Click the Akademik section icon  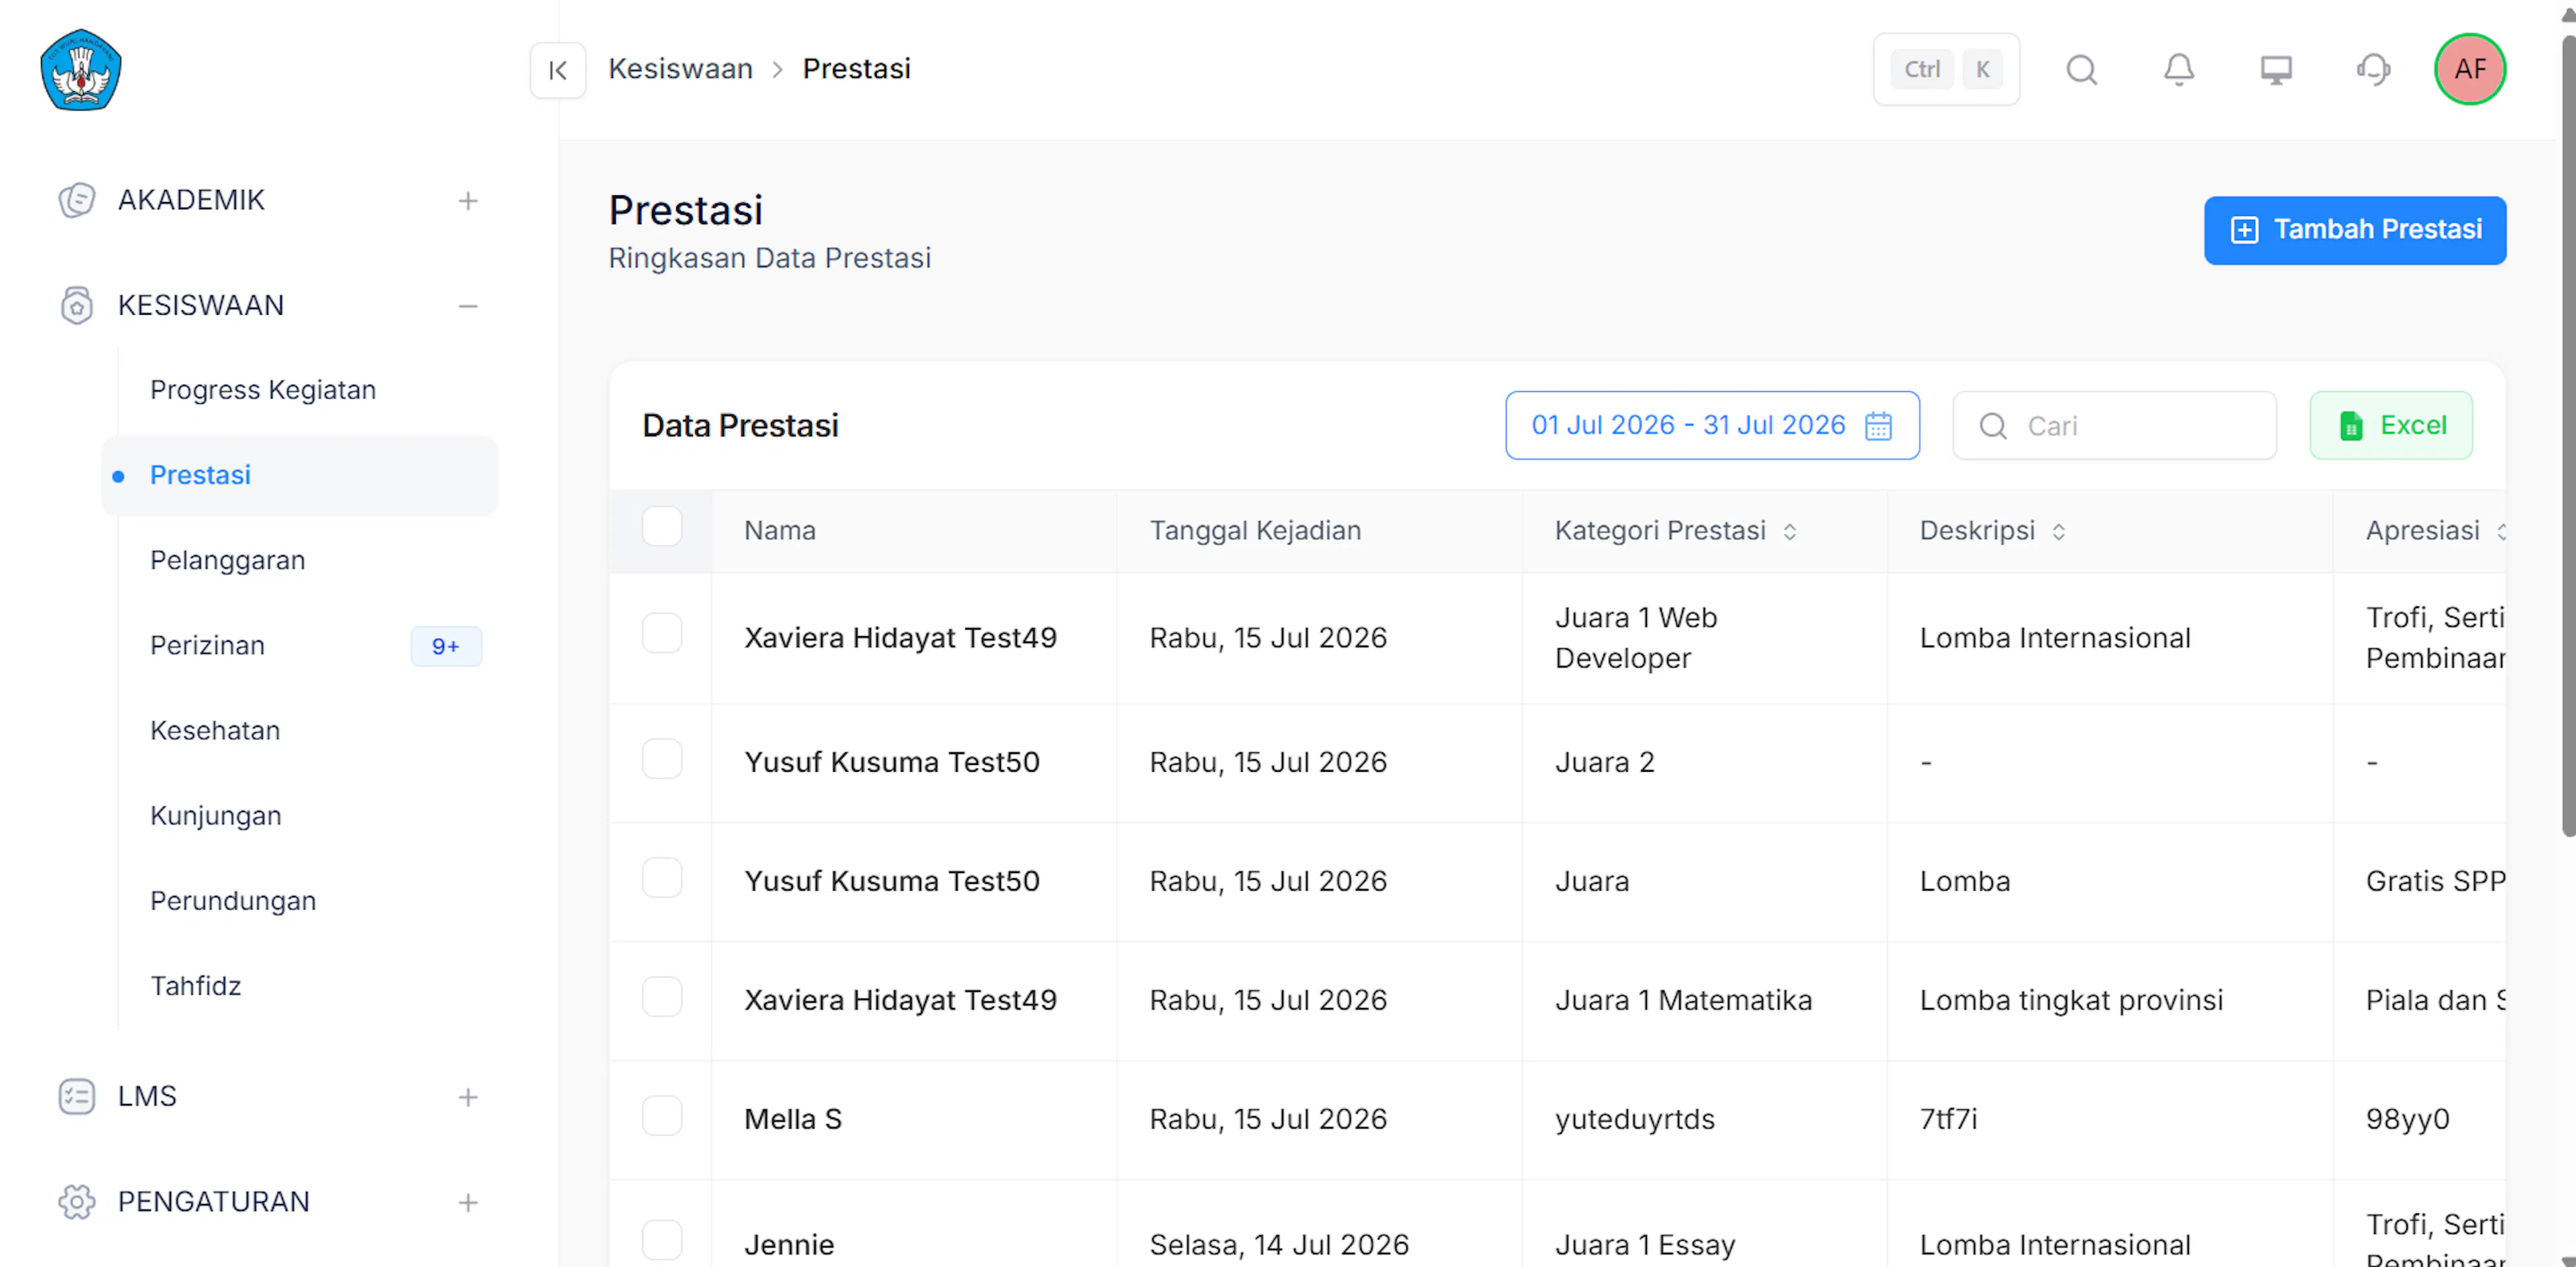pyautogui.click(x=77, y=200)
